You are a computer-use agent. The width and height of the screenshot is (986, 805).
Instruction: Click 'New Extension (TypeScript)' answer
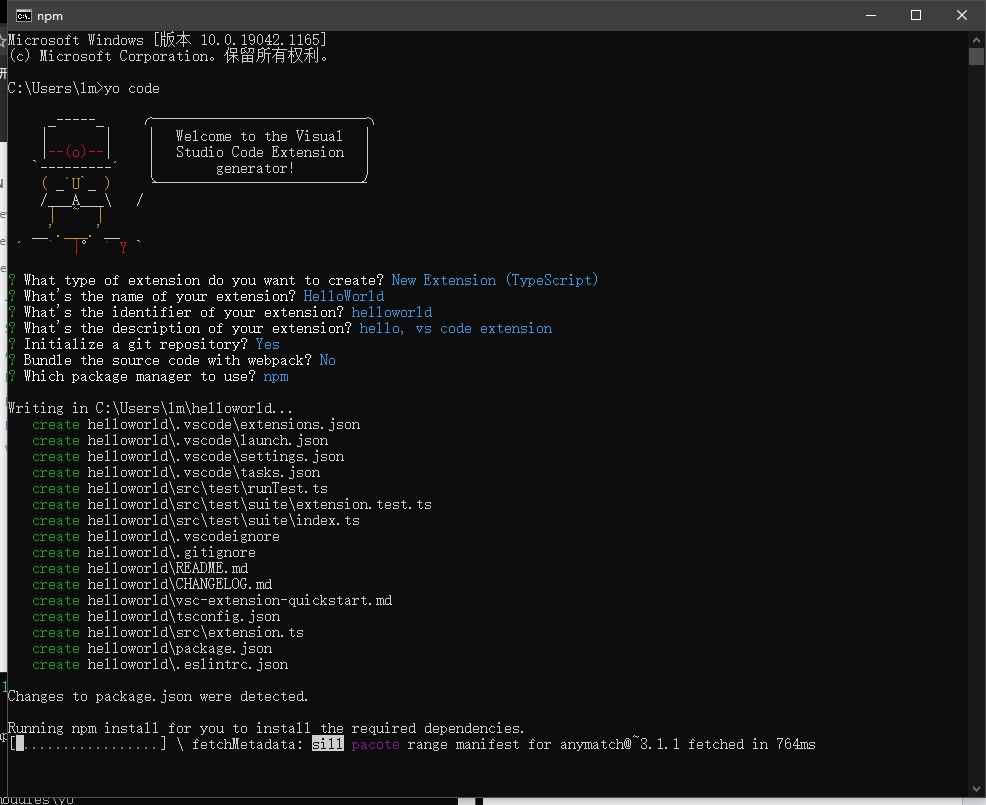tap(494, 280)
